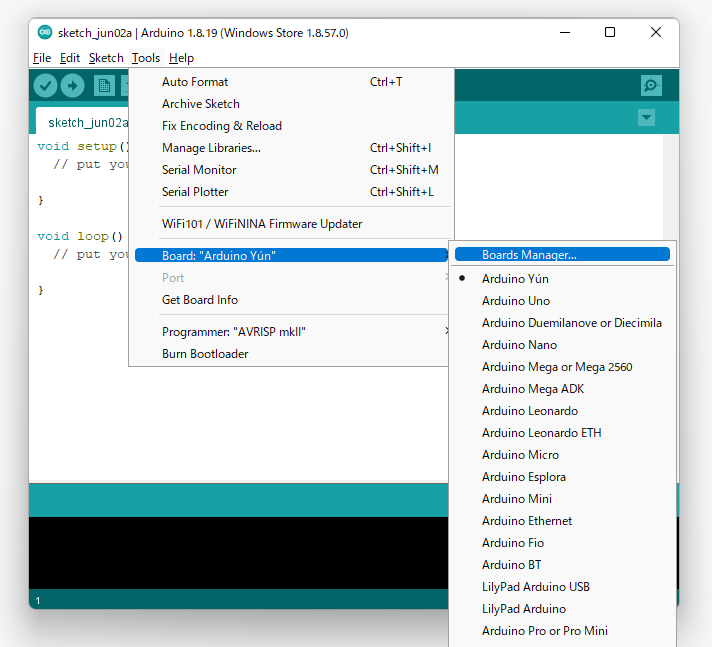Close the Arduino IDE window
This screenshot has width=712, height=647.
point(656,32)
